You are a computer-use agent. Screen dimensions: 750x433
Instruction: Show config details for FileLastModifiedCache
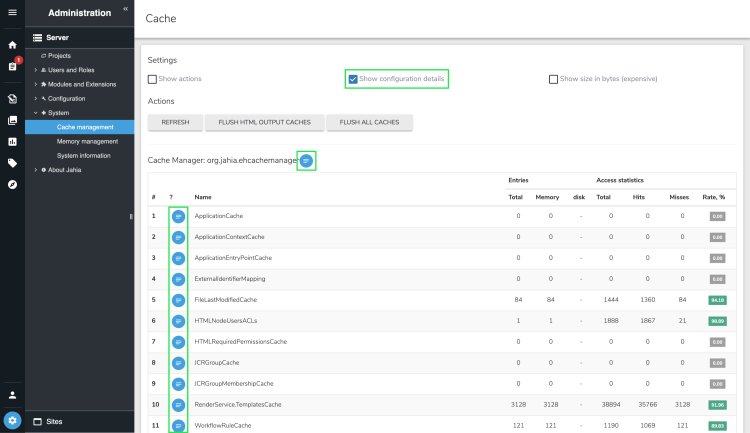pos(178,300)
